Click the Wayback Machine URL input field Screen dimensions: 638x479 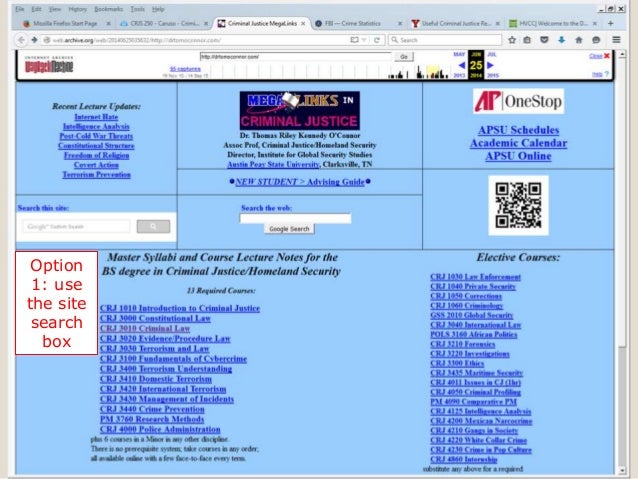click(295, 57)
